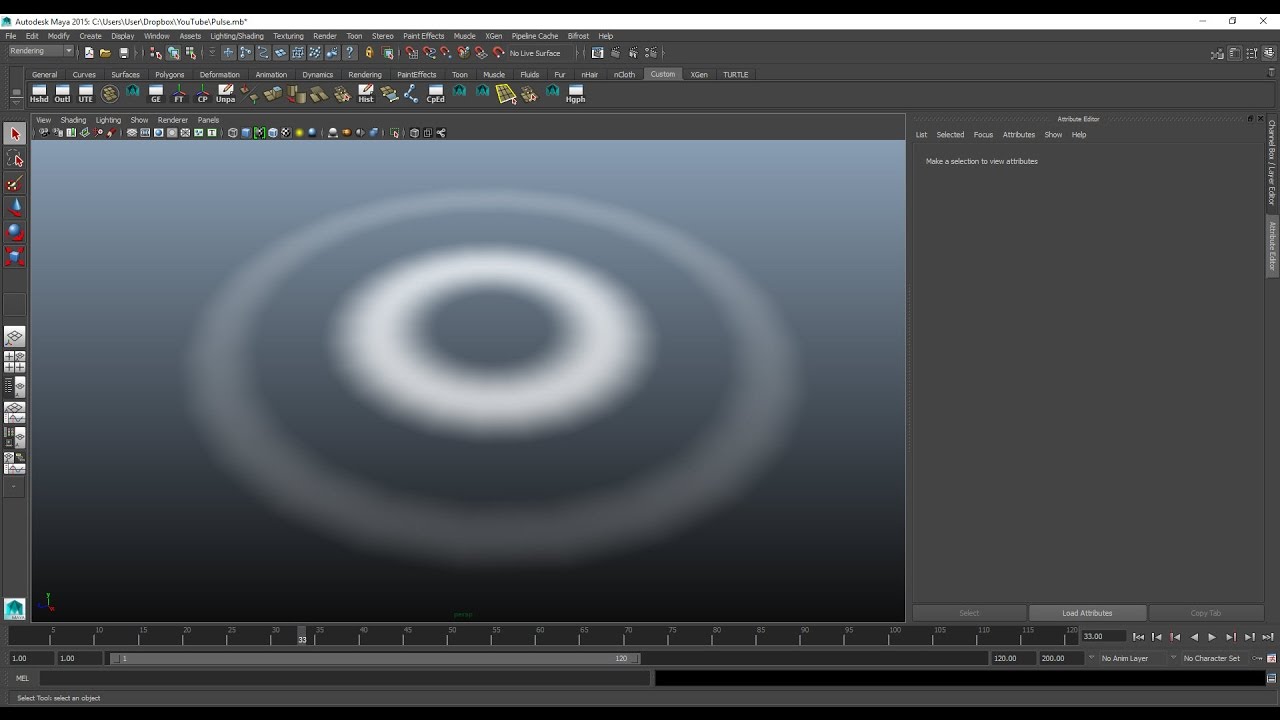Select the Rotate tool sphere icon

(x=15, y=232)
